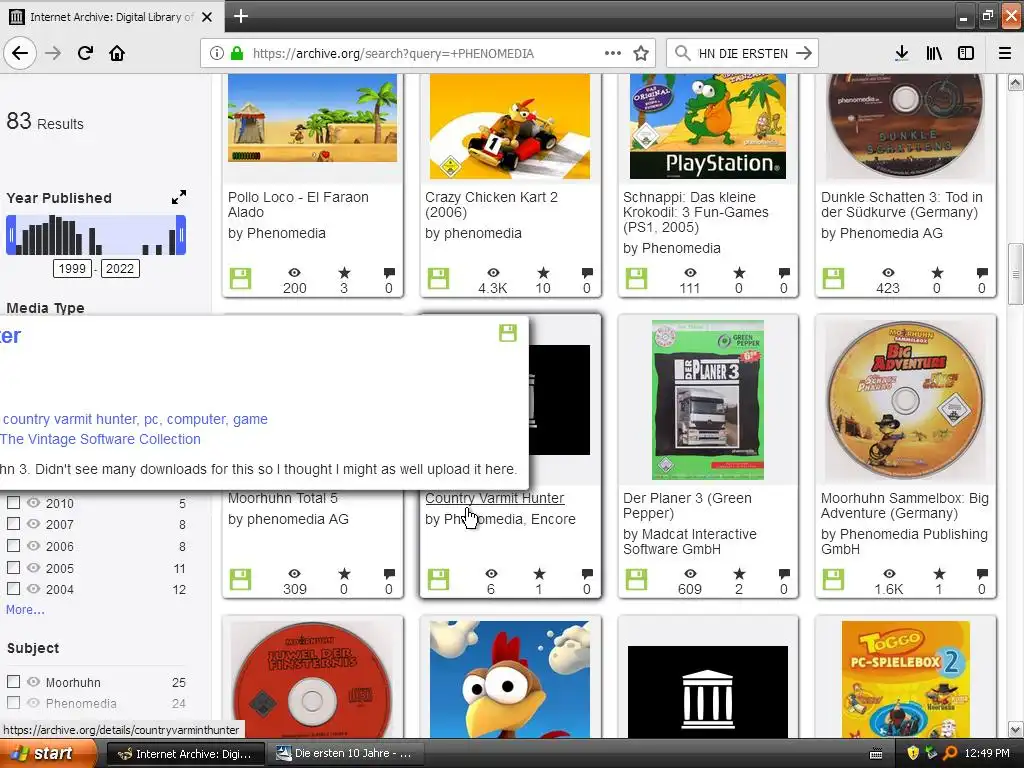The image size is (1024, 768).
Task: Grab the left year range handle
Action: (x=11, y=235)
